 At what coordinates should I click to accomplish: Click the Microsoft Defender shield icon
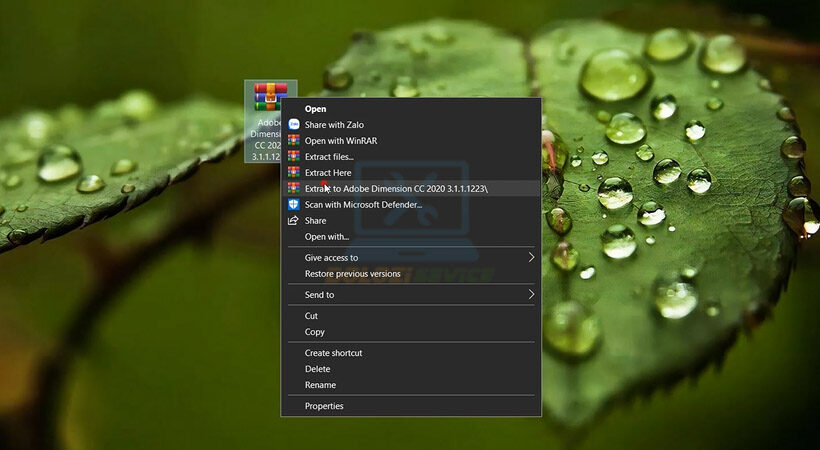coord(294,205)
